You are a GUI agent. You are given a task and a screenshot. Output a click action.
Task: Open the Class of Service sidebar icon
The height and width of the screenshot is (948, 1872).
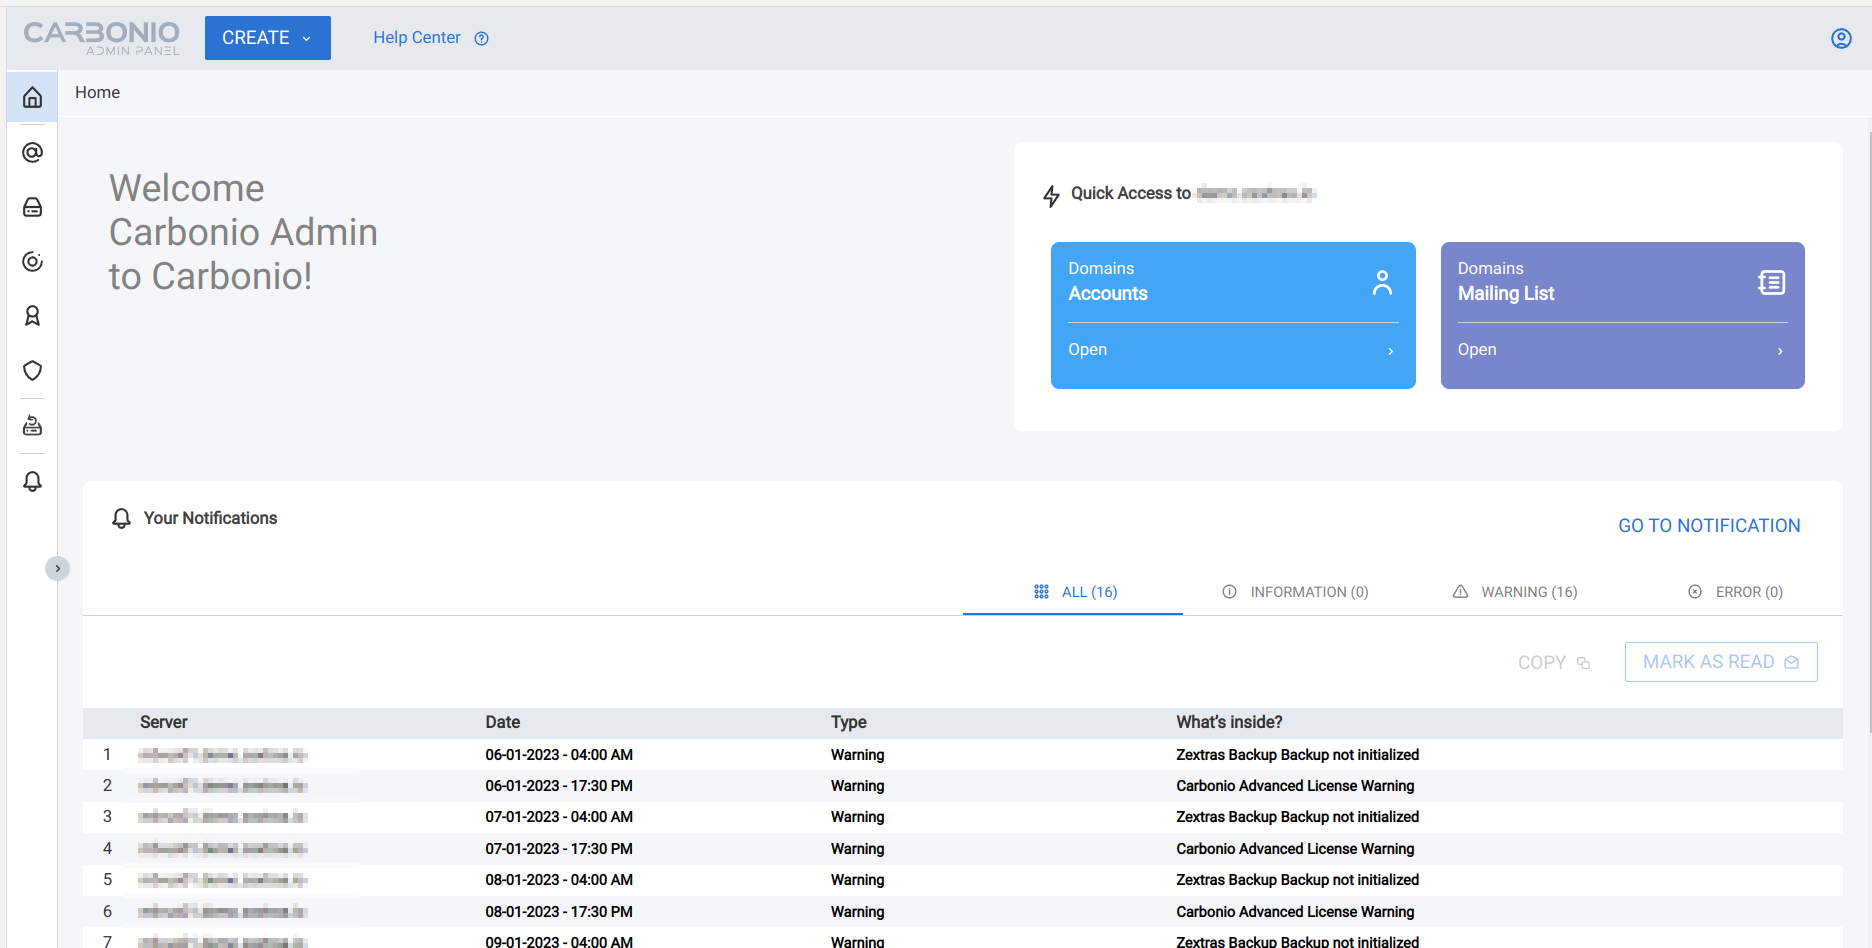point(32,261)
